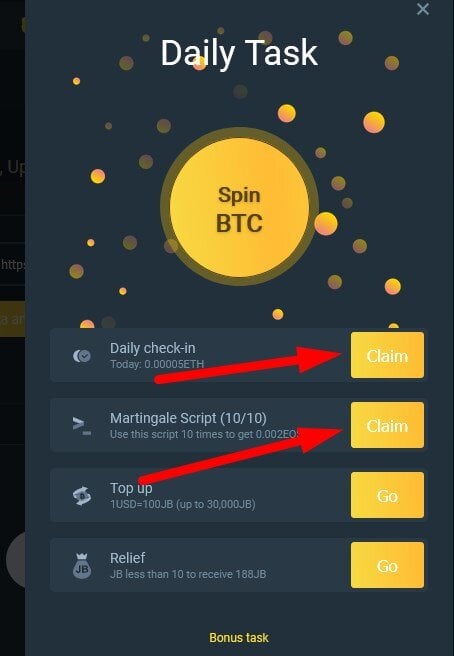Screen dimensions: 454x656
Task: Select the 1USD=100JB rate description
Action: pyautogui.click(x=182, y=504)
